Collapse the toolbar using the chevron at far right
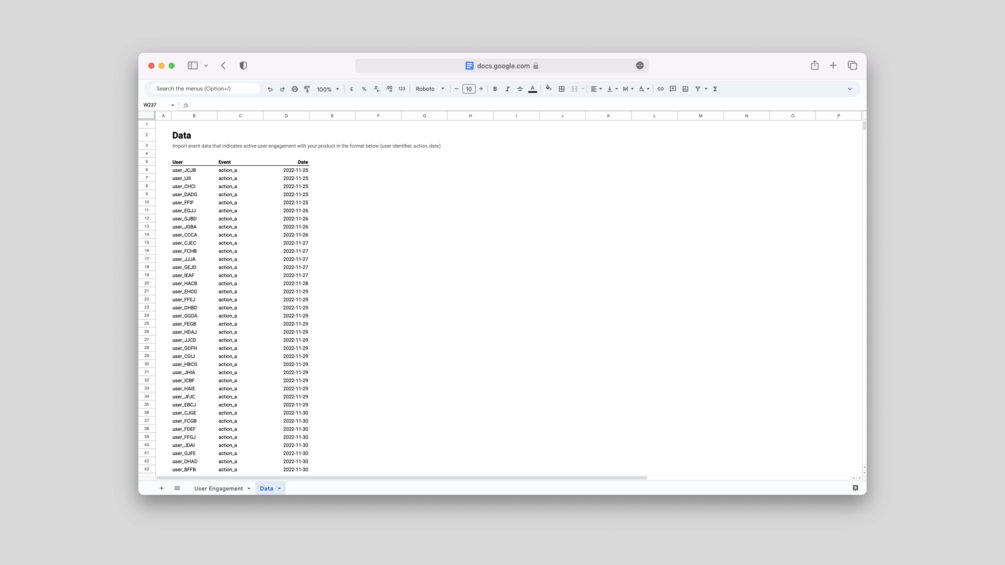Screen dimensions: 1005x565 point(850,89)
